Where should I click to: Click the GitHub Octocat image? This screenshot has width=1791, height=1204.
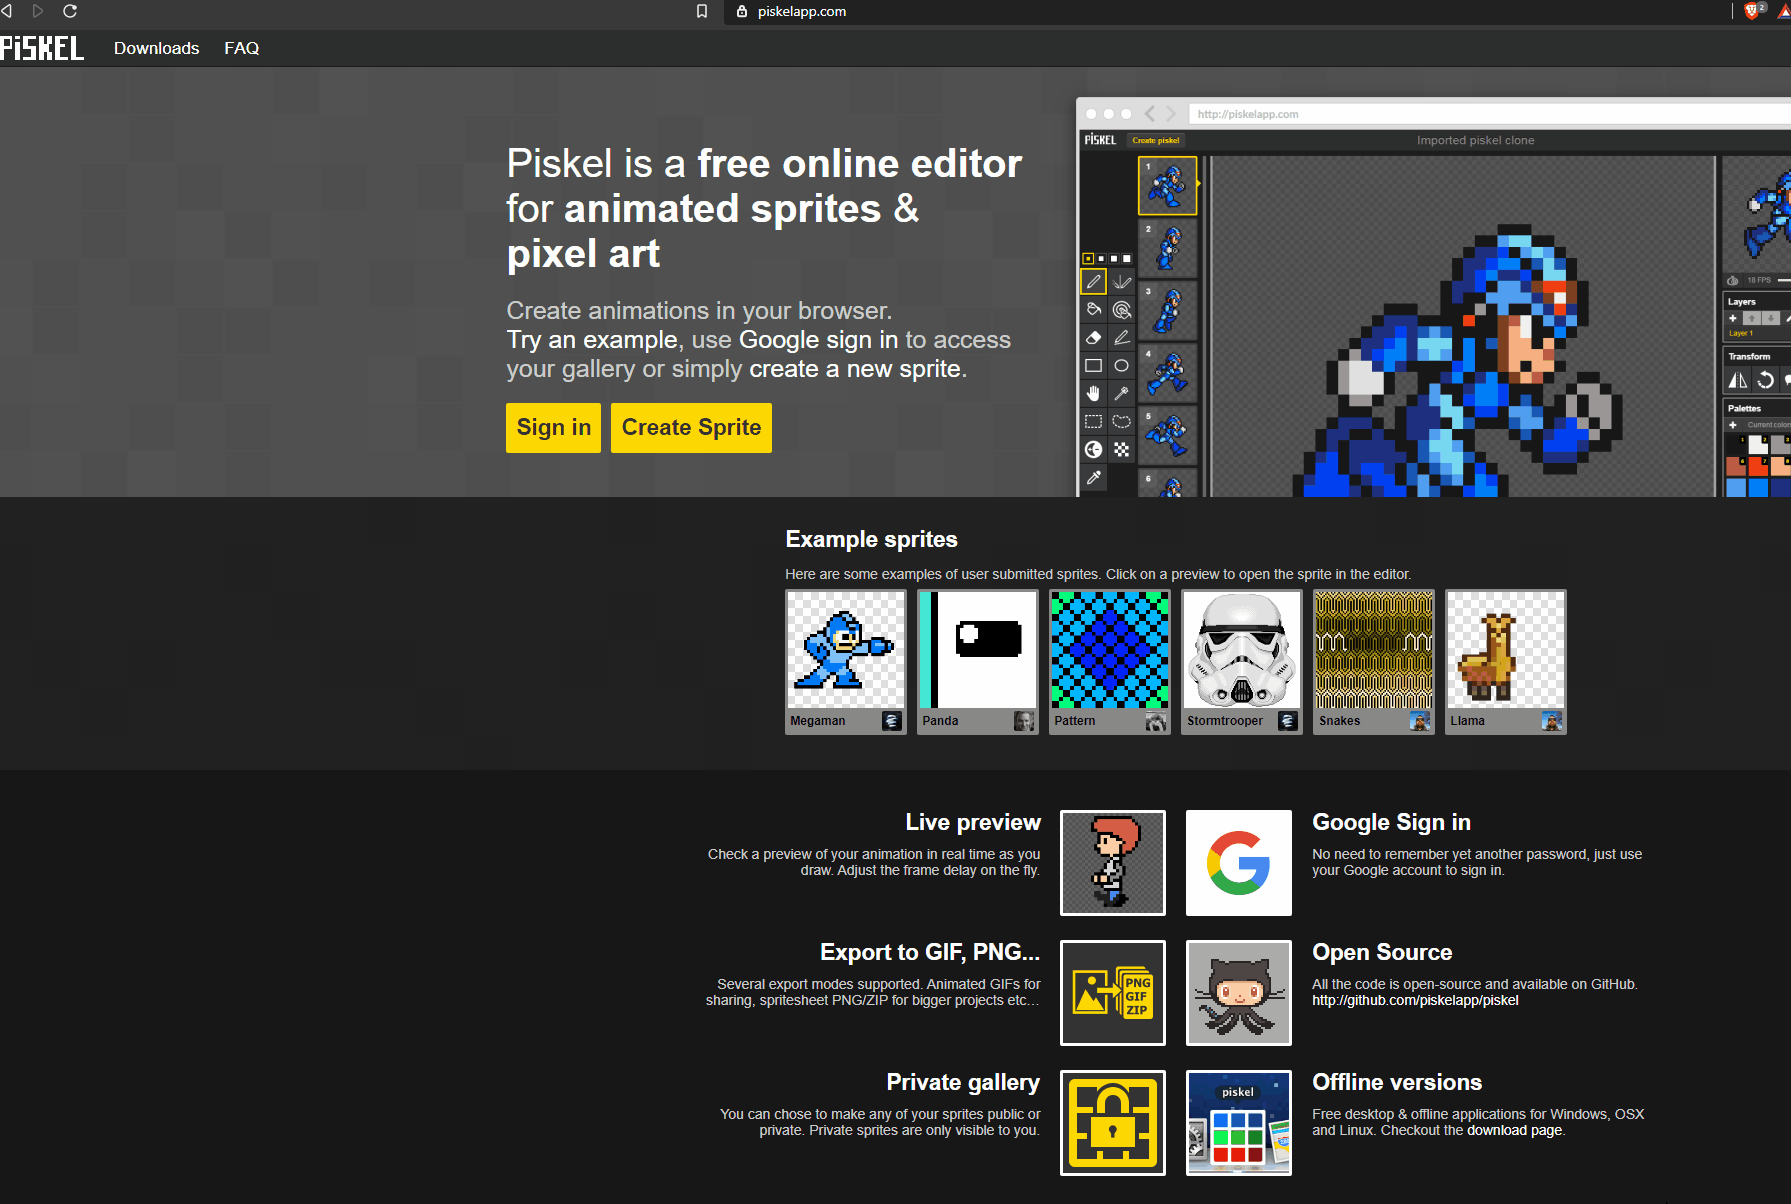[x=1239, y=993]
